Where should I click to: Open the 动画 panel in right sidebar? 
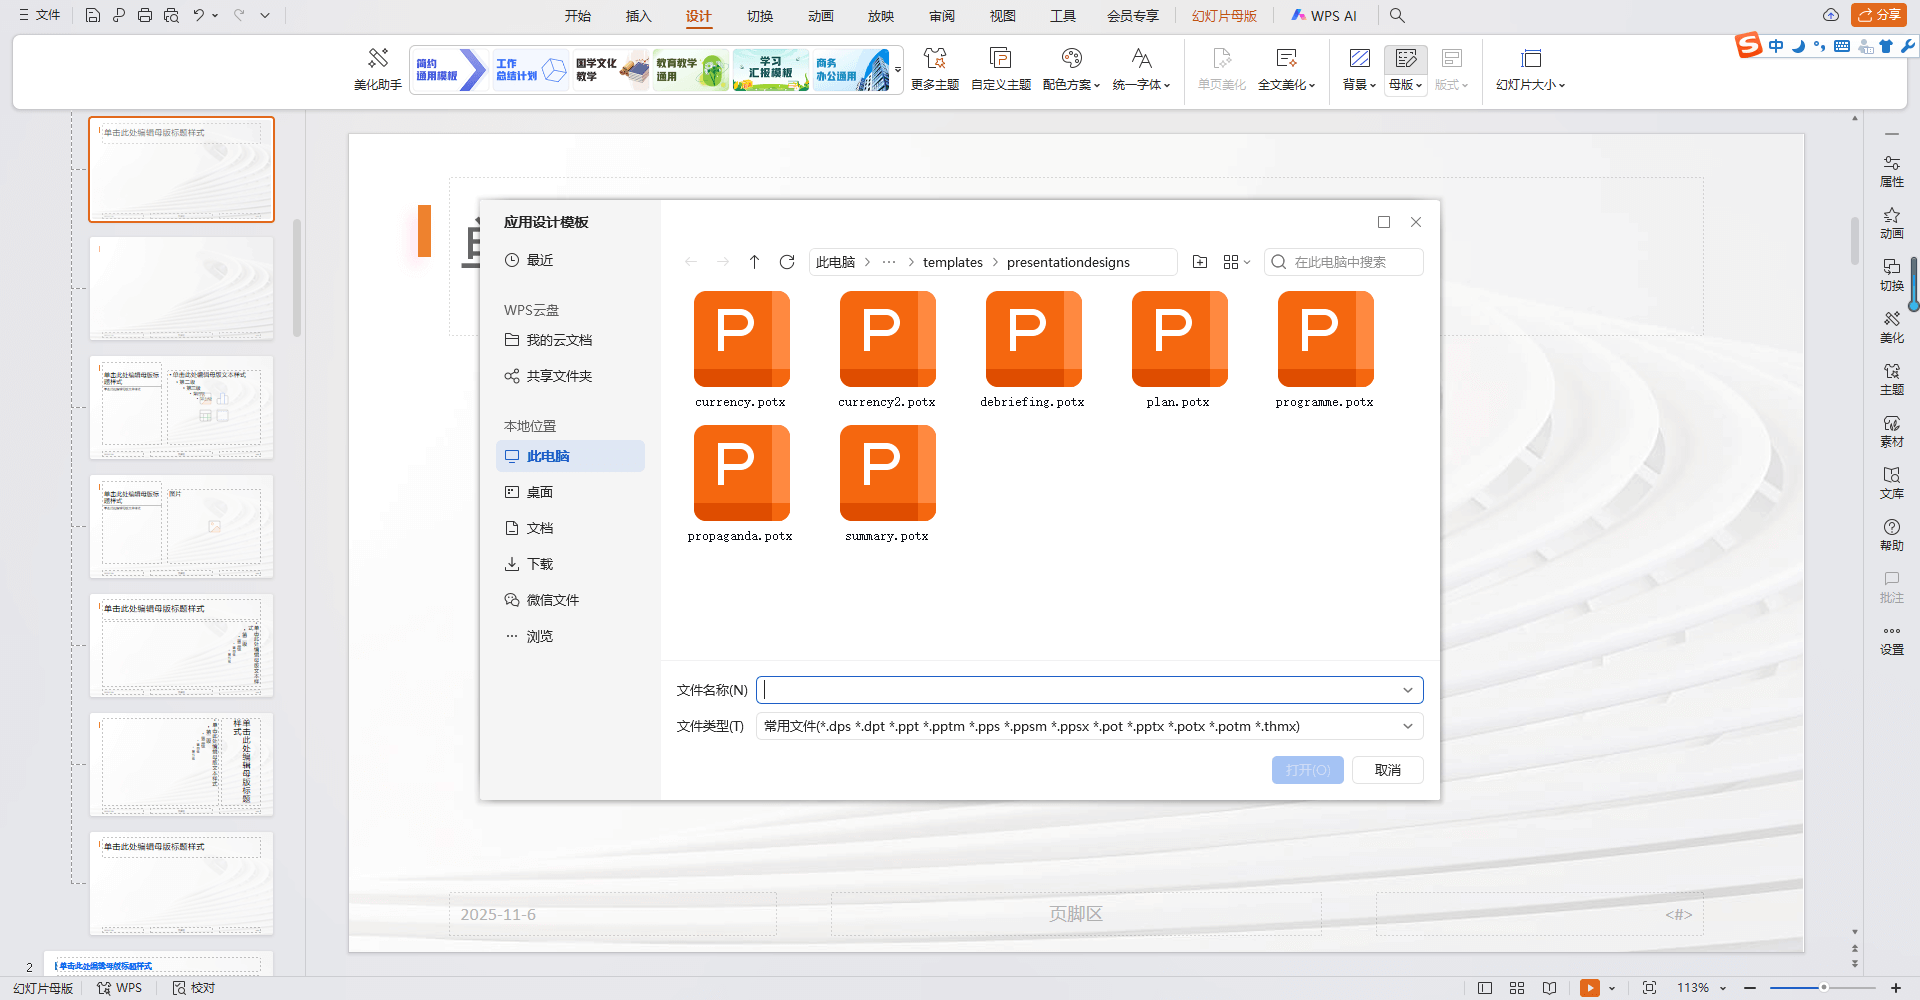click(1891, 223)
